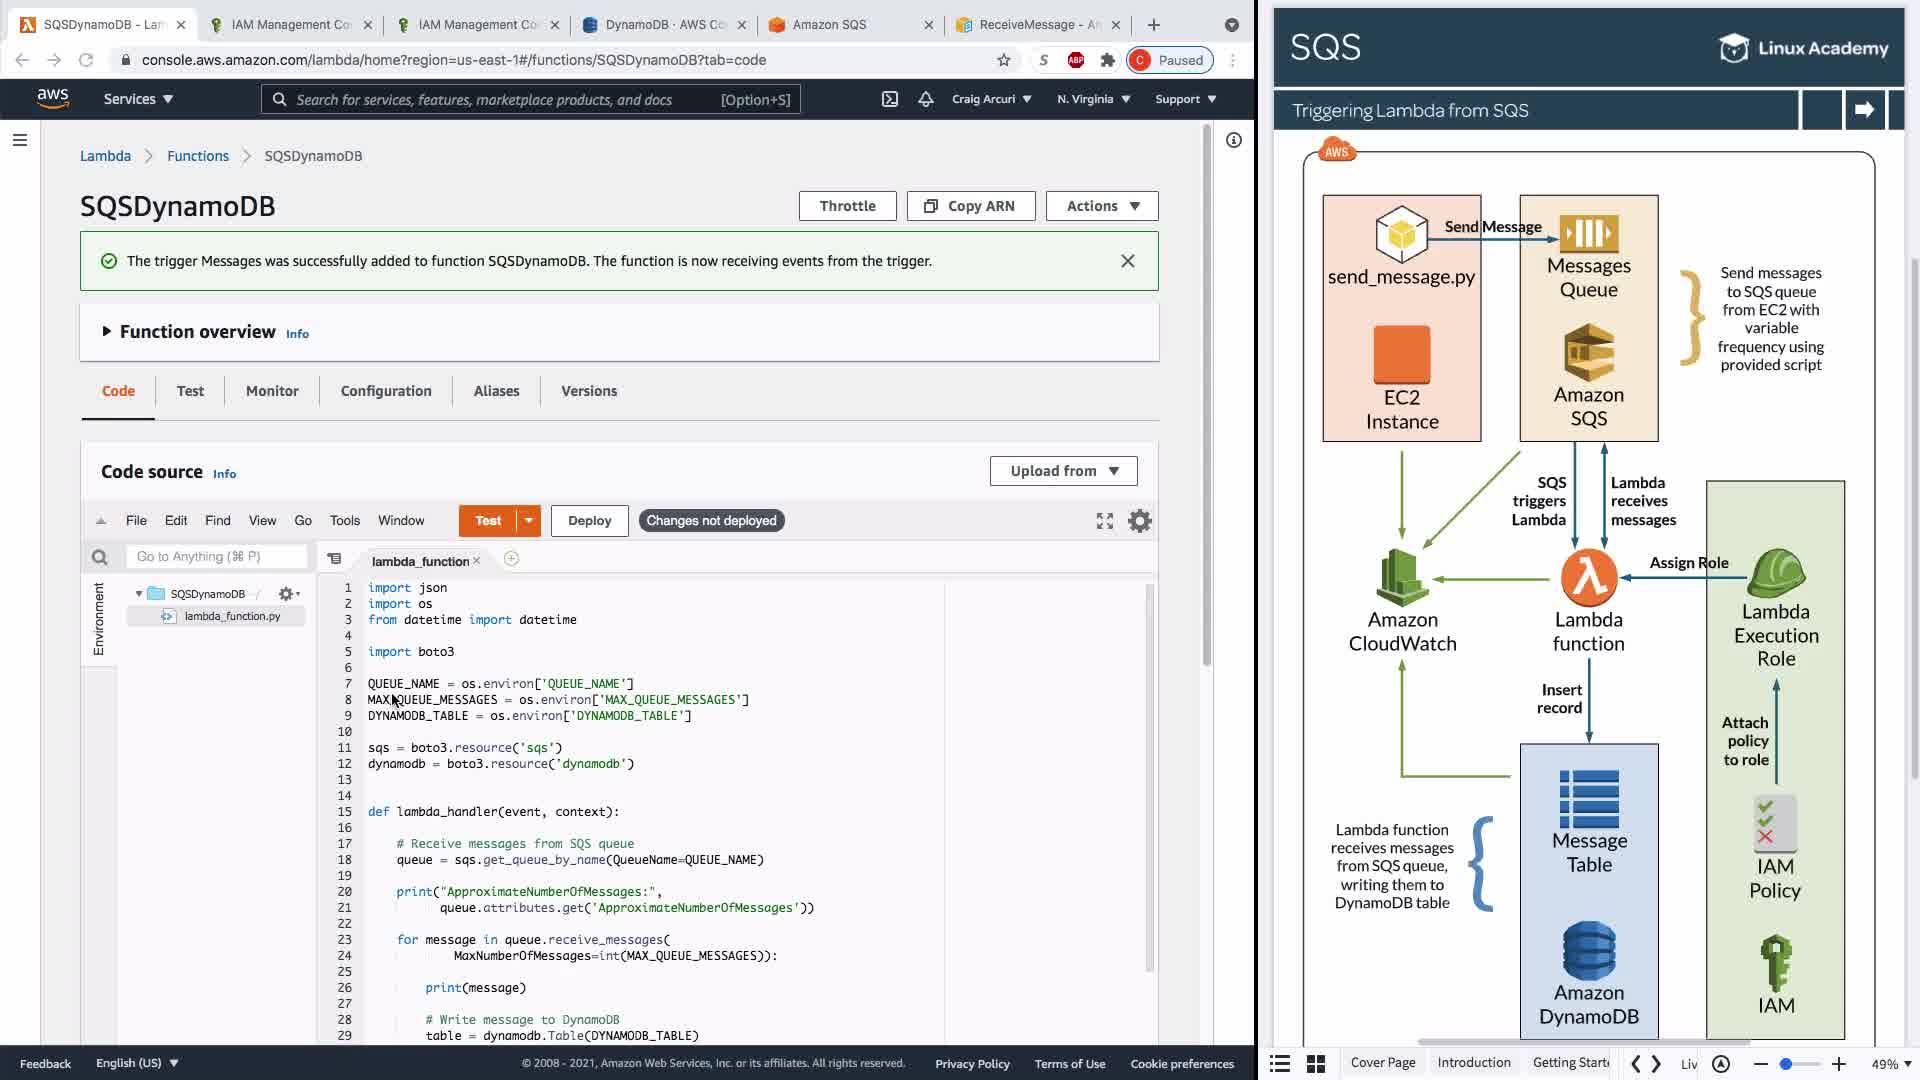This screenshot has height=1080, width=1920.
Task: Open the Tools menu in the editor
Action: point(344,521)
